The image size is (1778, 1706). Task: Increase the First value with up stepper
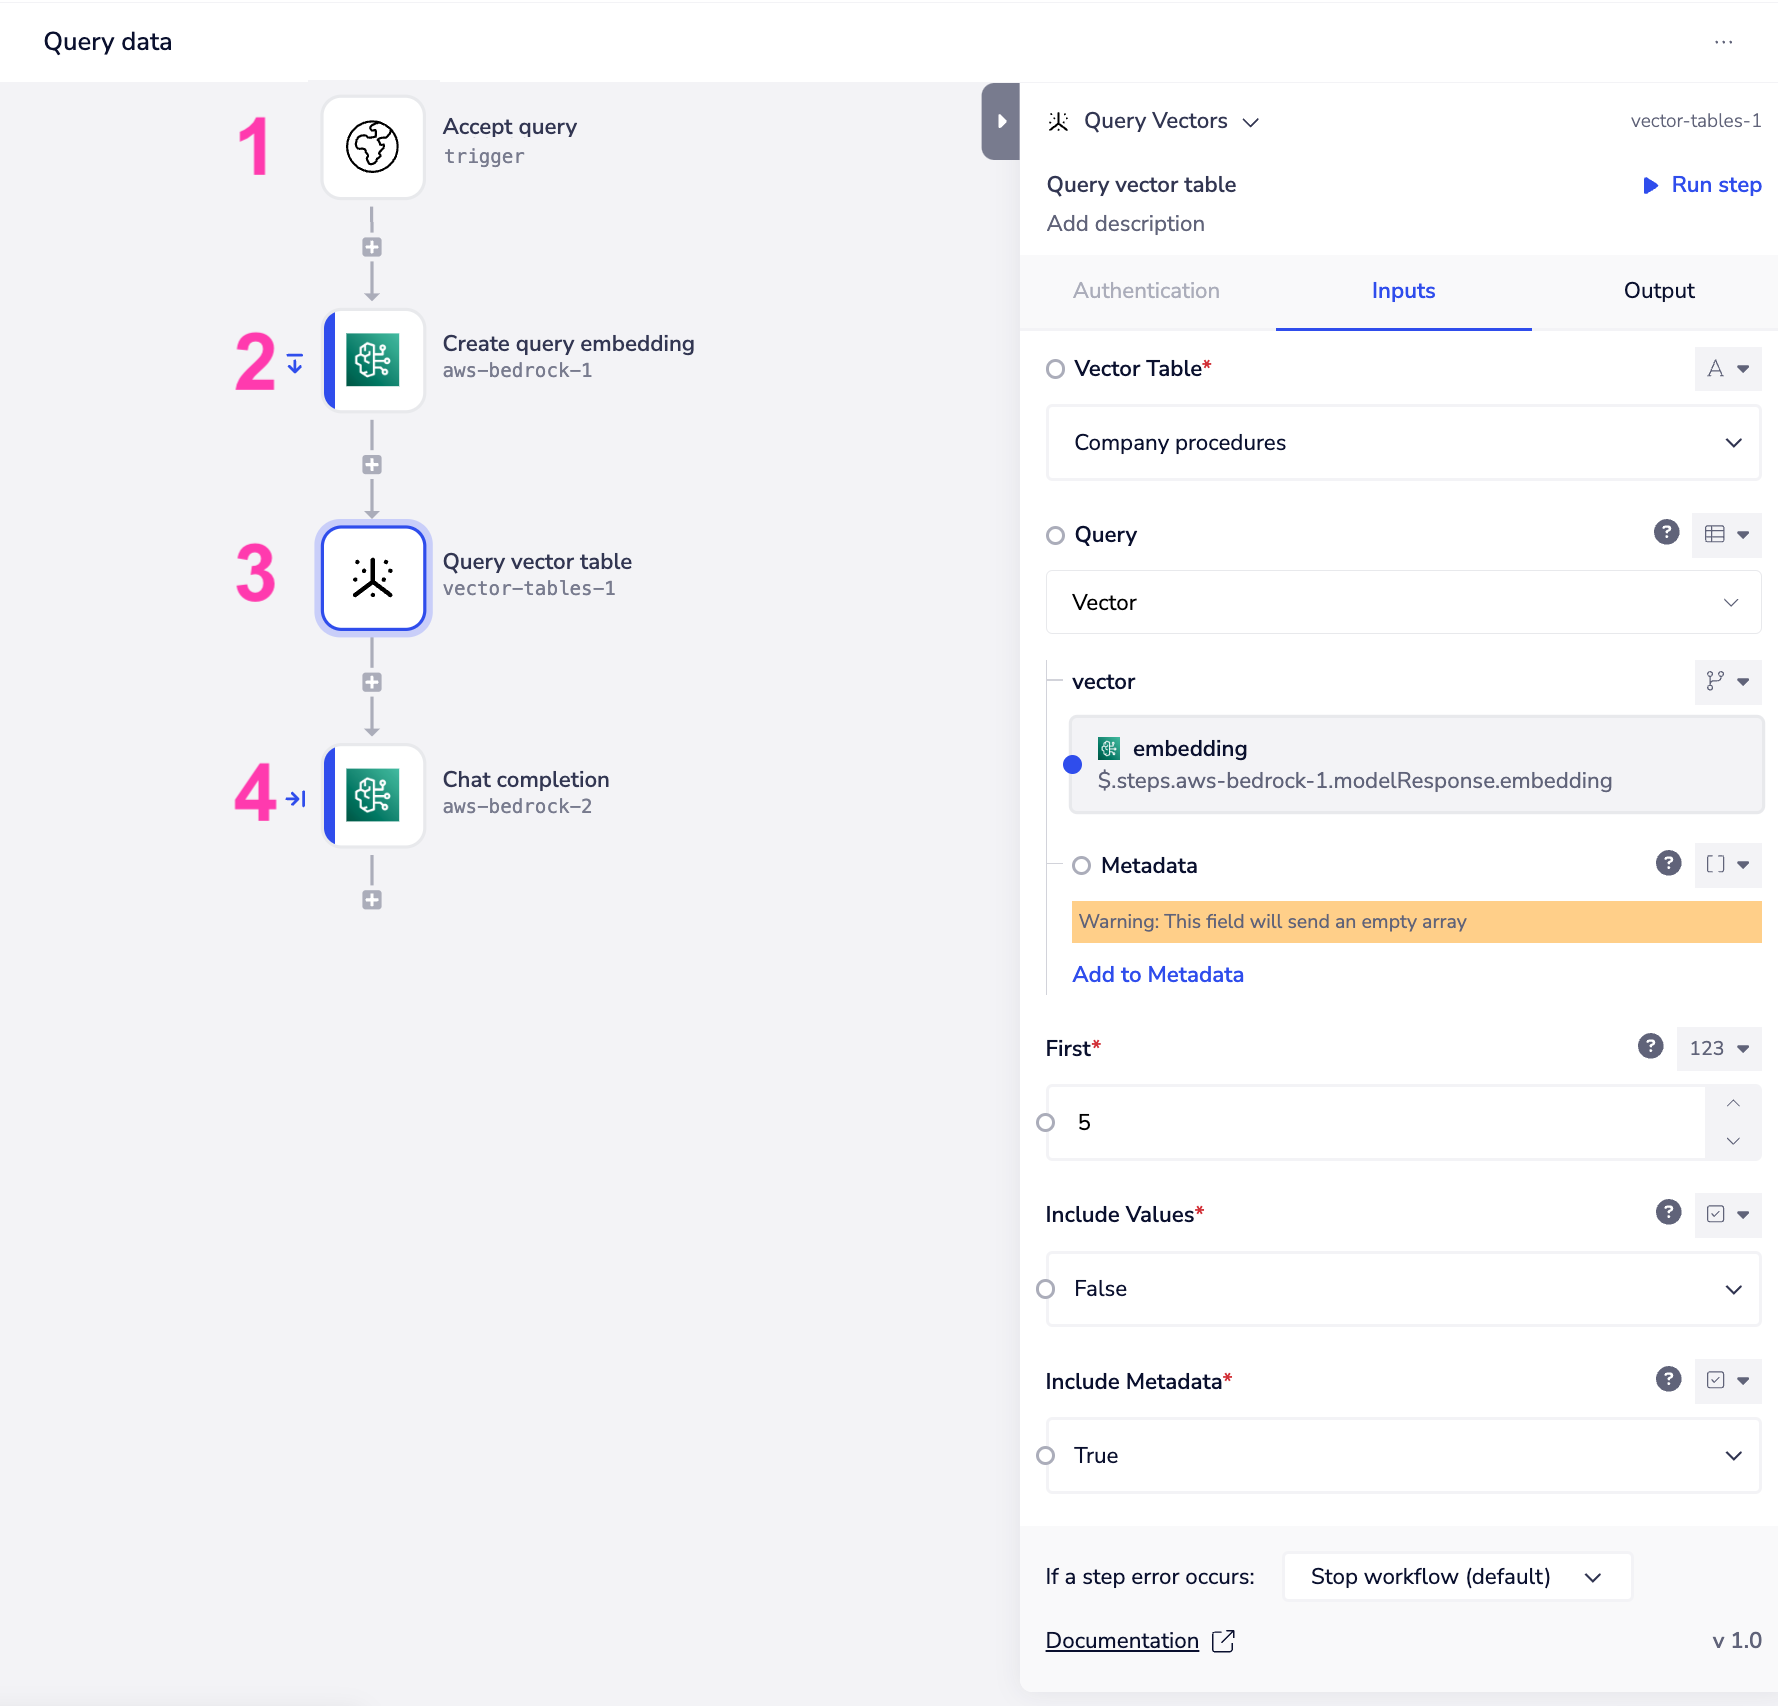click(1733, 1104)
